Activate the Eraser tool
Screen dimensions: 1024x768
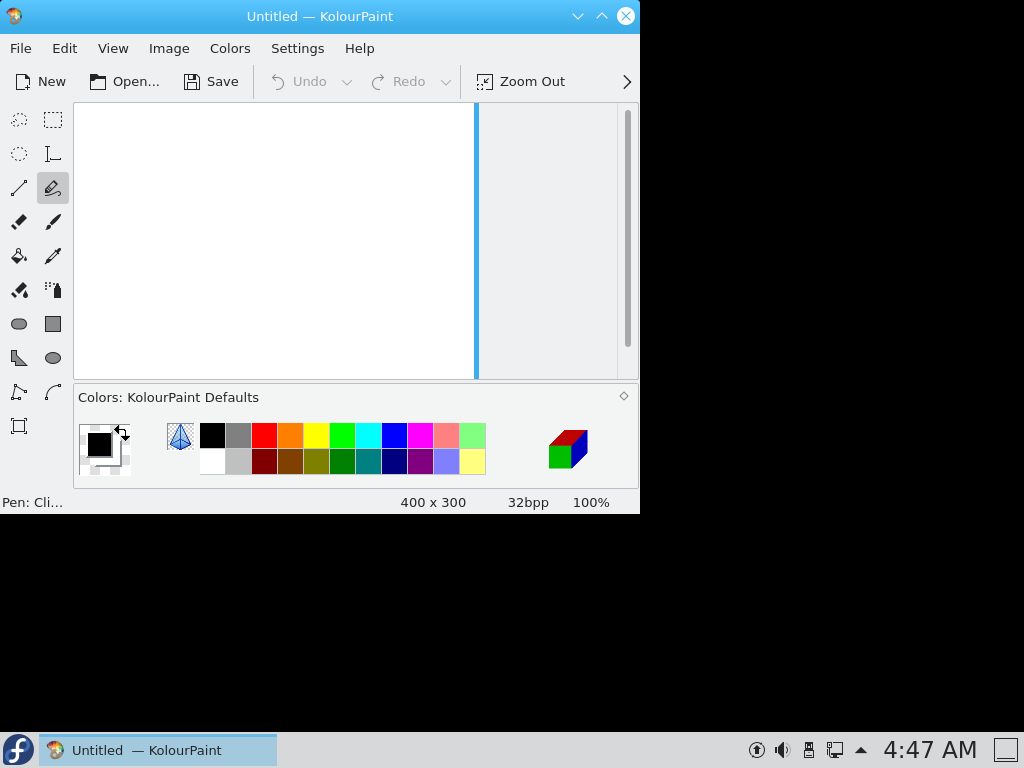click(x=19, y=222)
